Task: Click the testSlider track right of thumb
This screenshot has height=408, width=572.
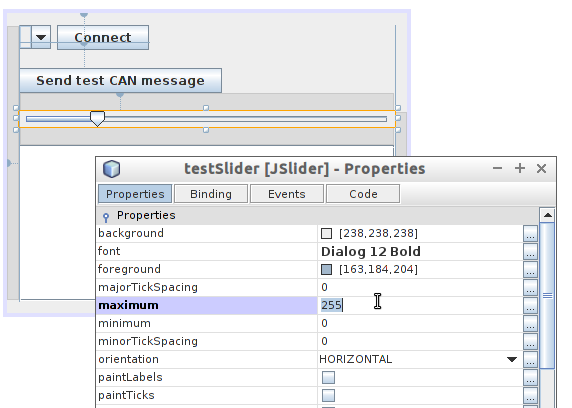Action: [246, 119]
